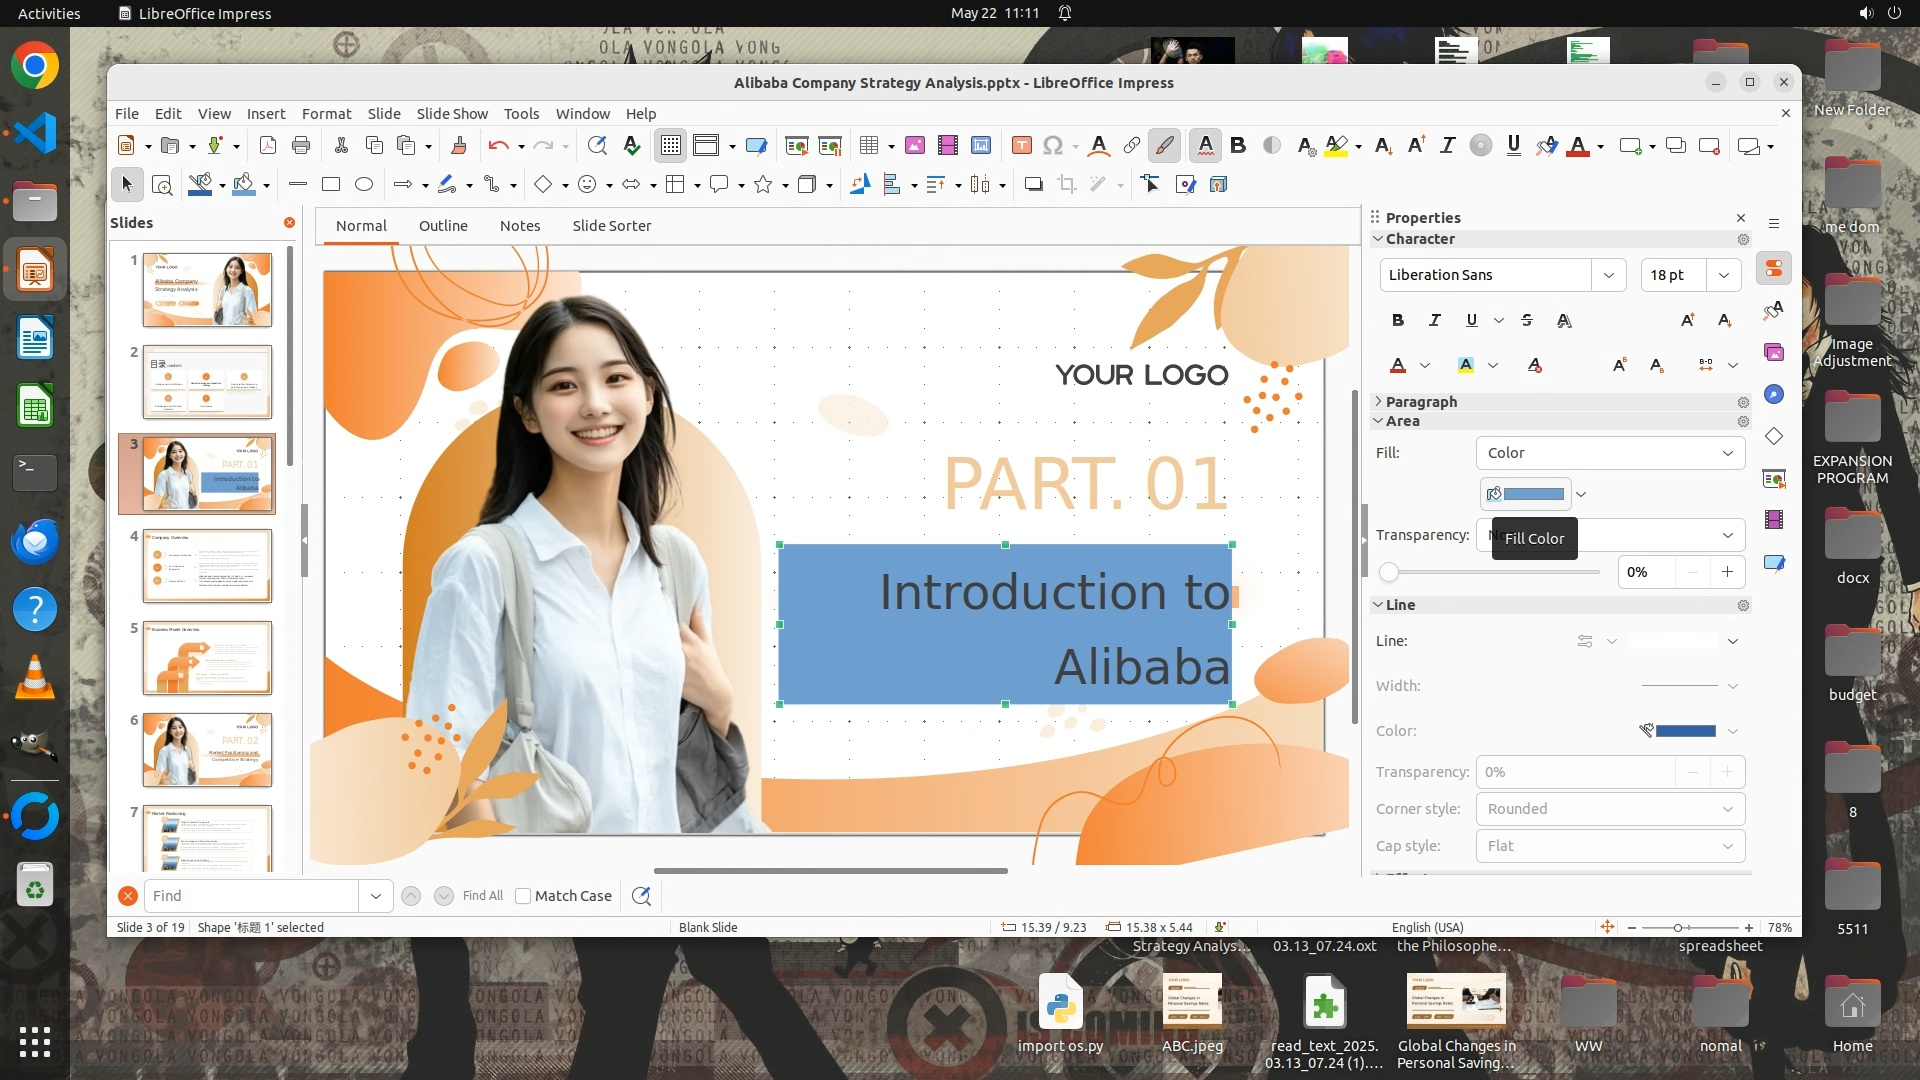Click the Find All button
1920x1080 pixels.
coord(483,896)
